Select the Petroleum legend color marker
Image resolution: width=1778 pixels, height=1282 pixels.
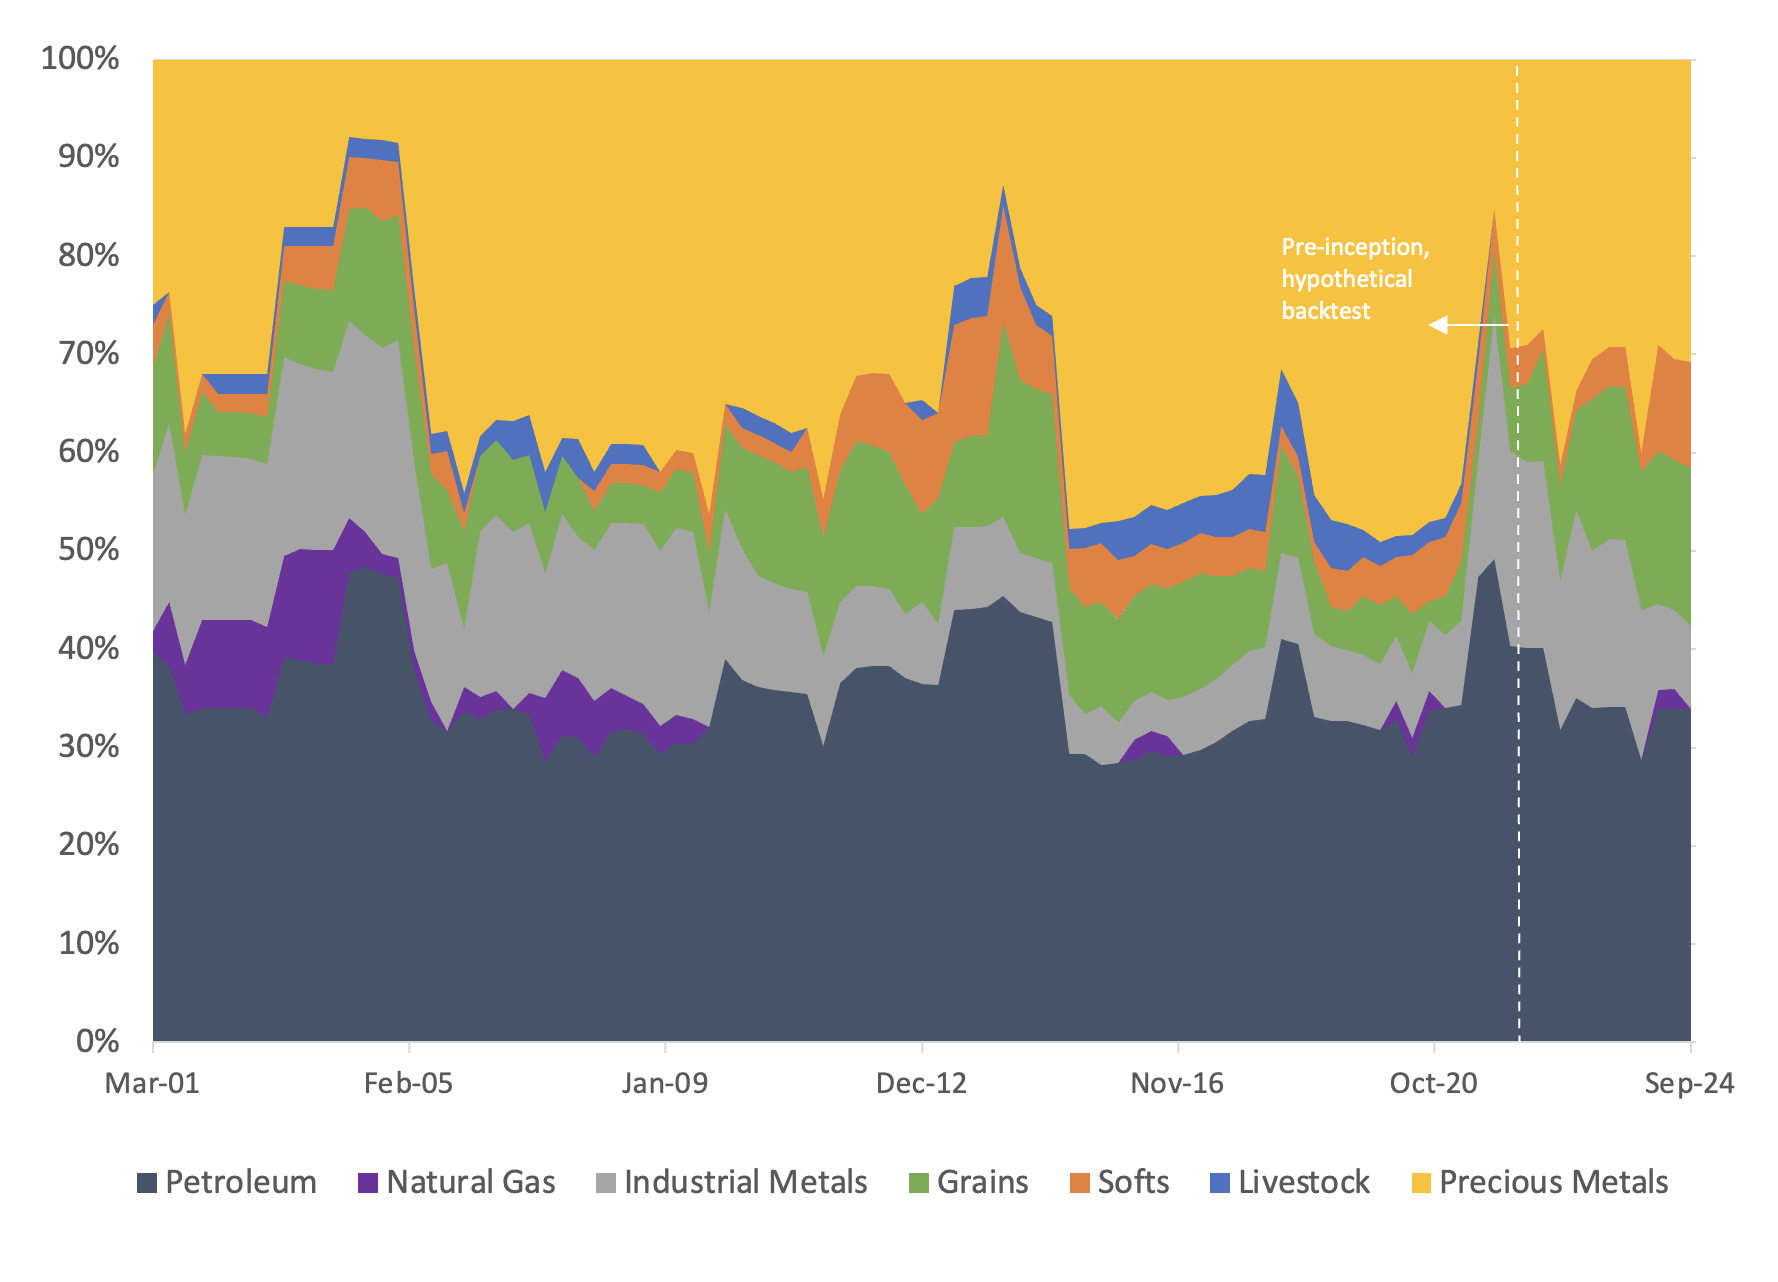click(148, 1183)
